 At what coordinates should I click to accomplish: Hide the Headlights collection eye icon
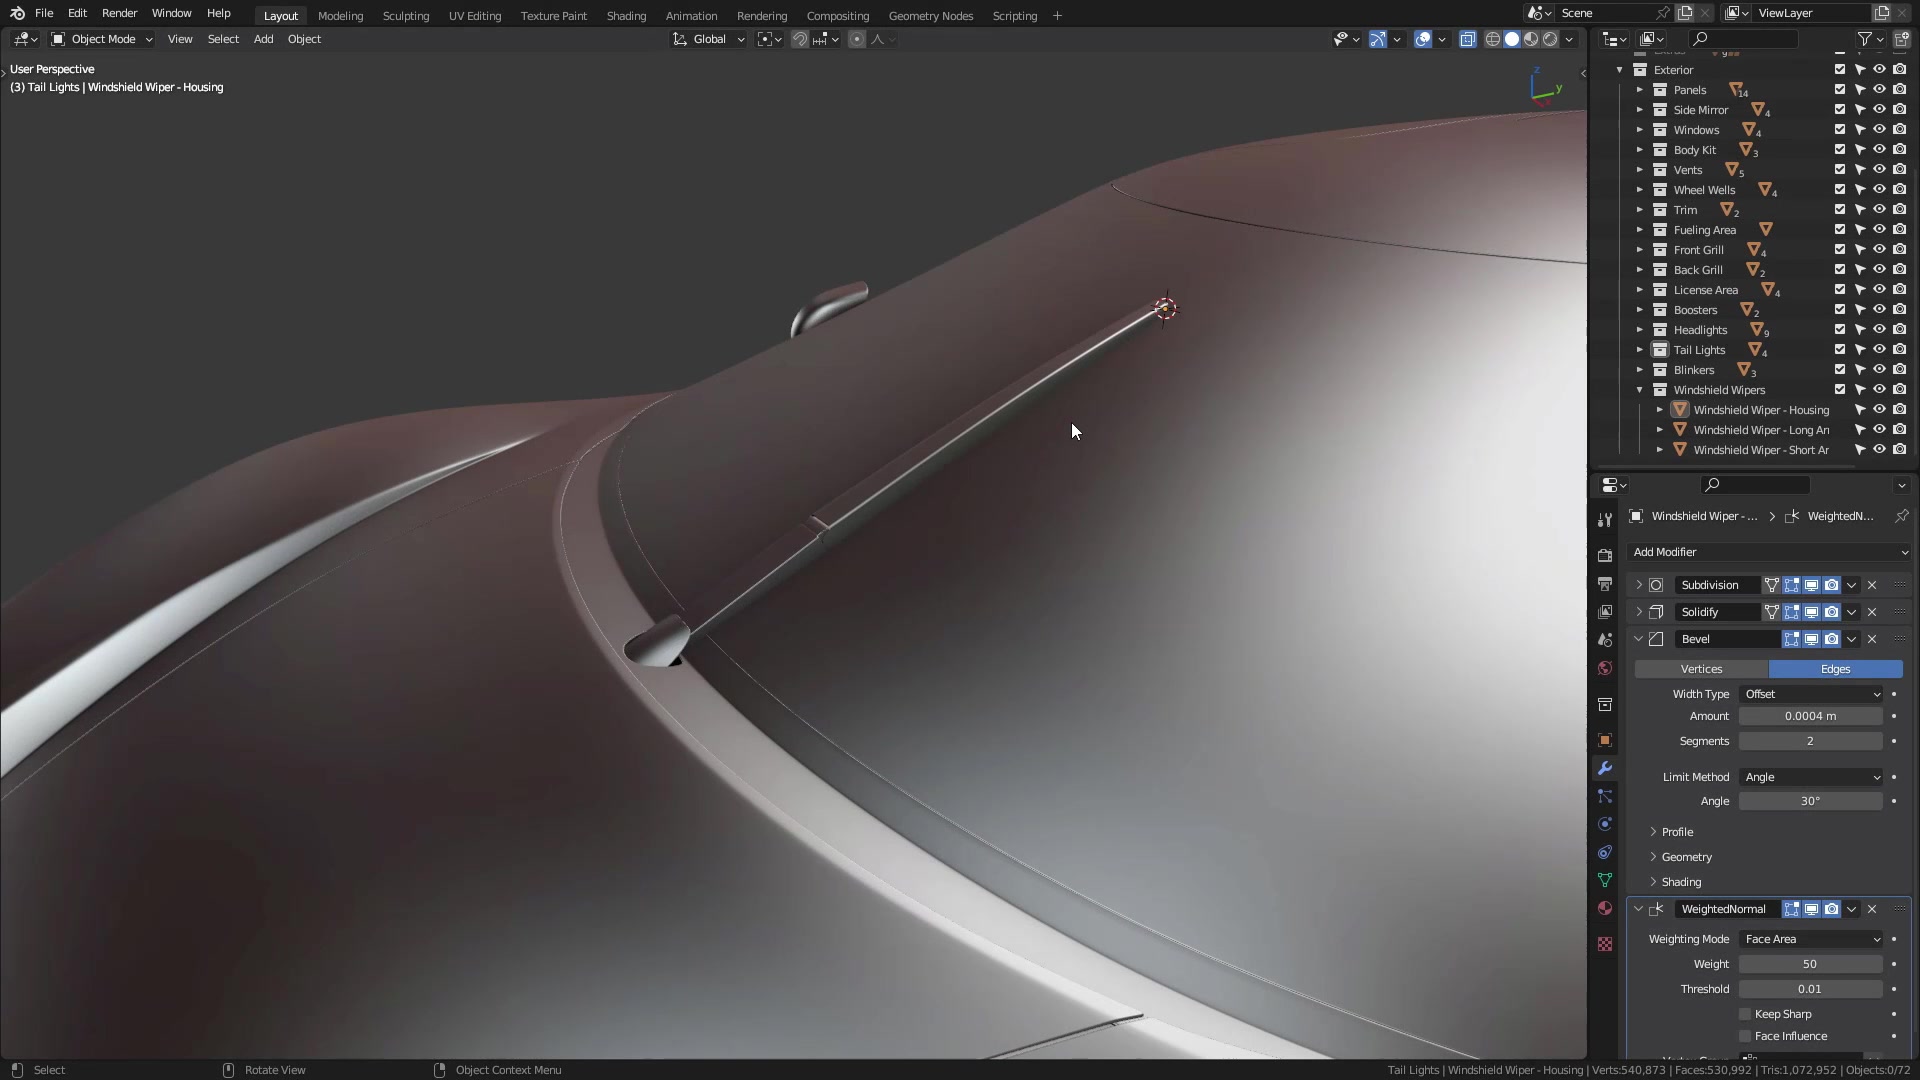coord(1880,330)
